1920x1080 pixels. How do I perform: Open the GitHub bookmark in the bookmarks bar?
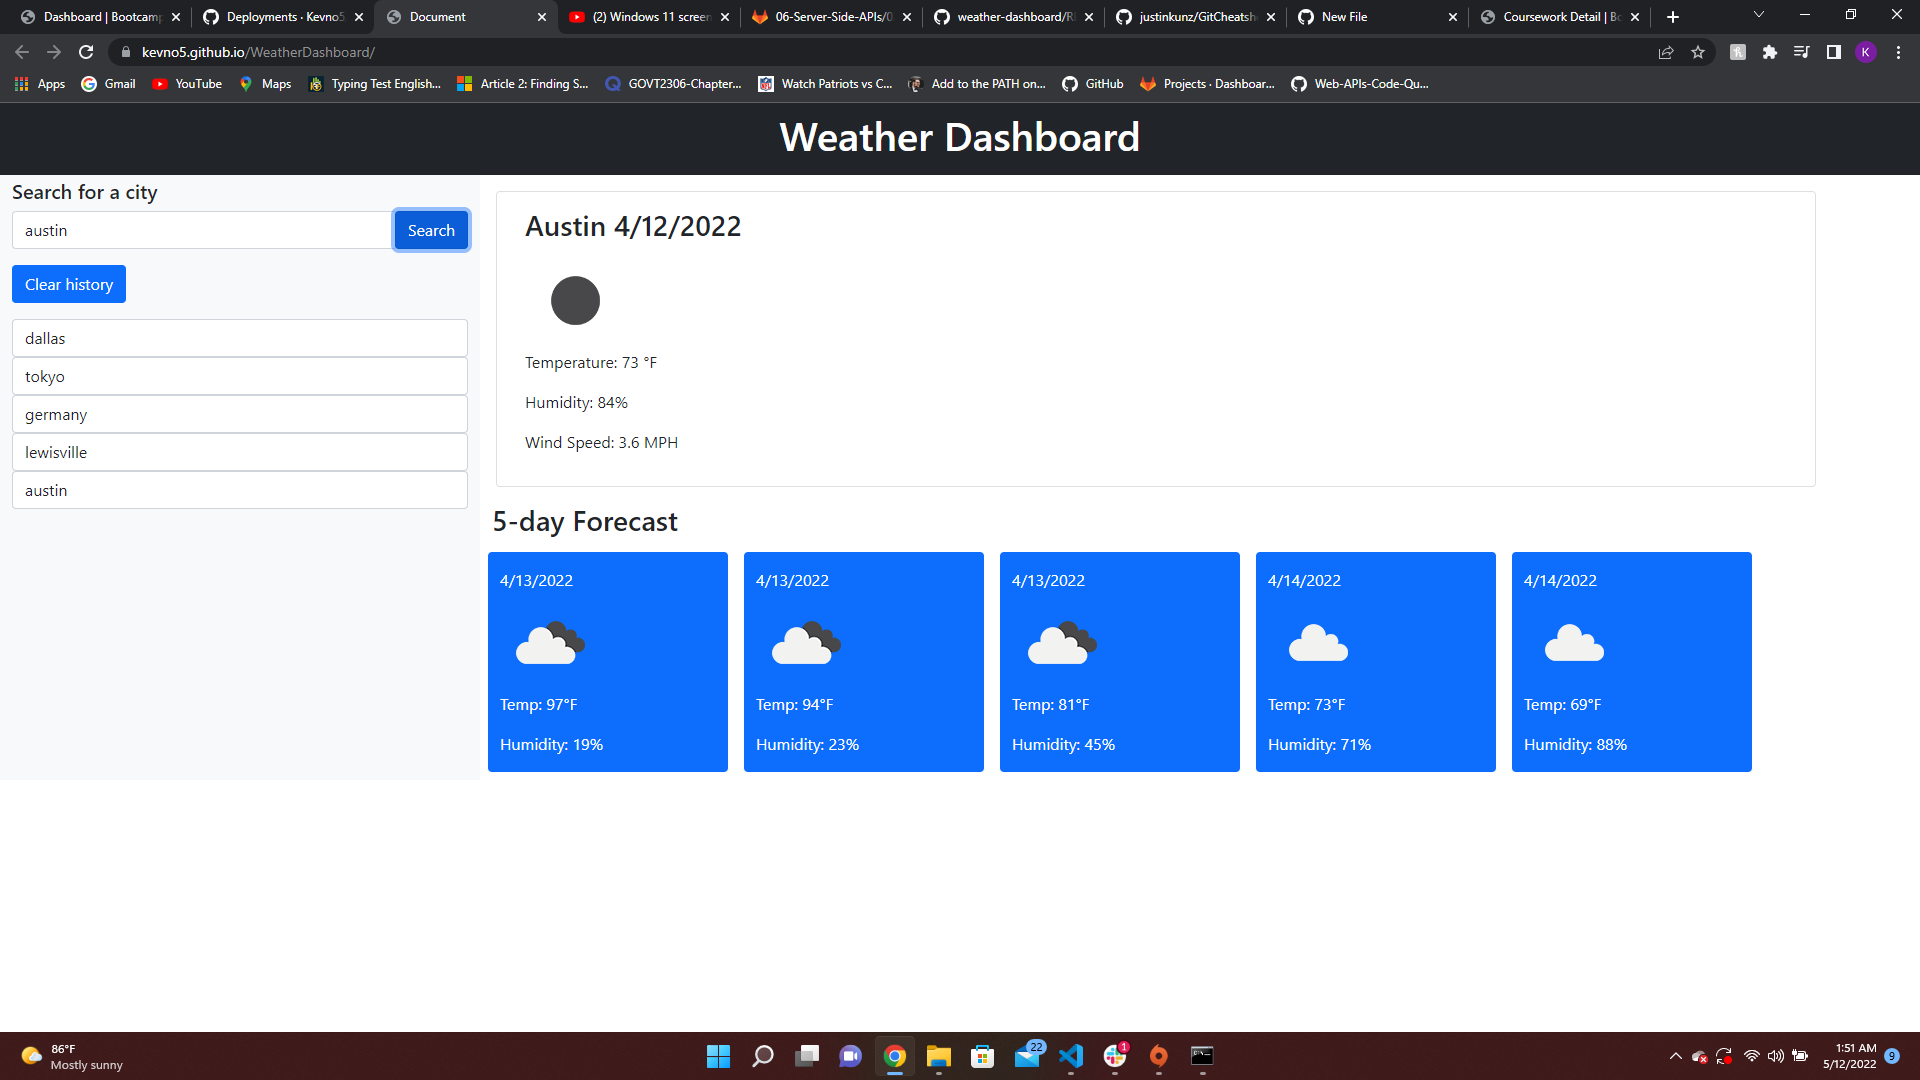pos(1092,84)
